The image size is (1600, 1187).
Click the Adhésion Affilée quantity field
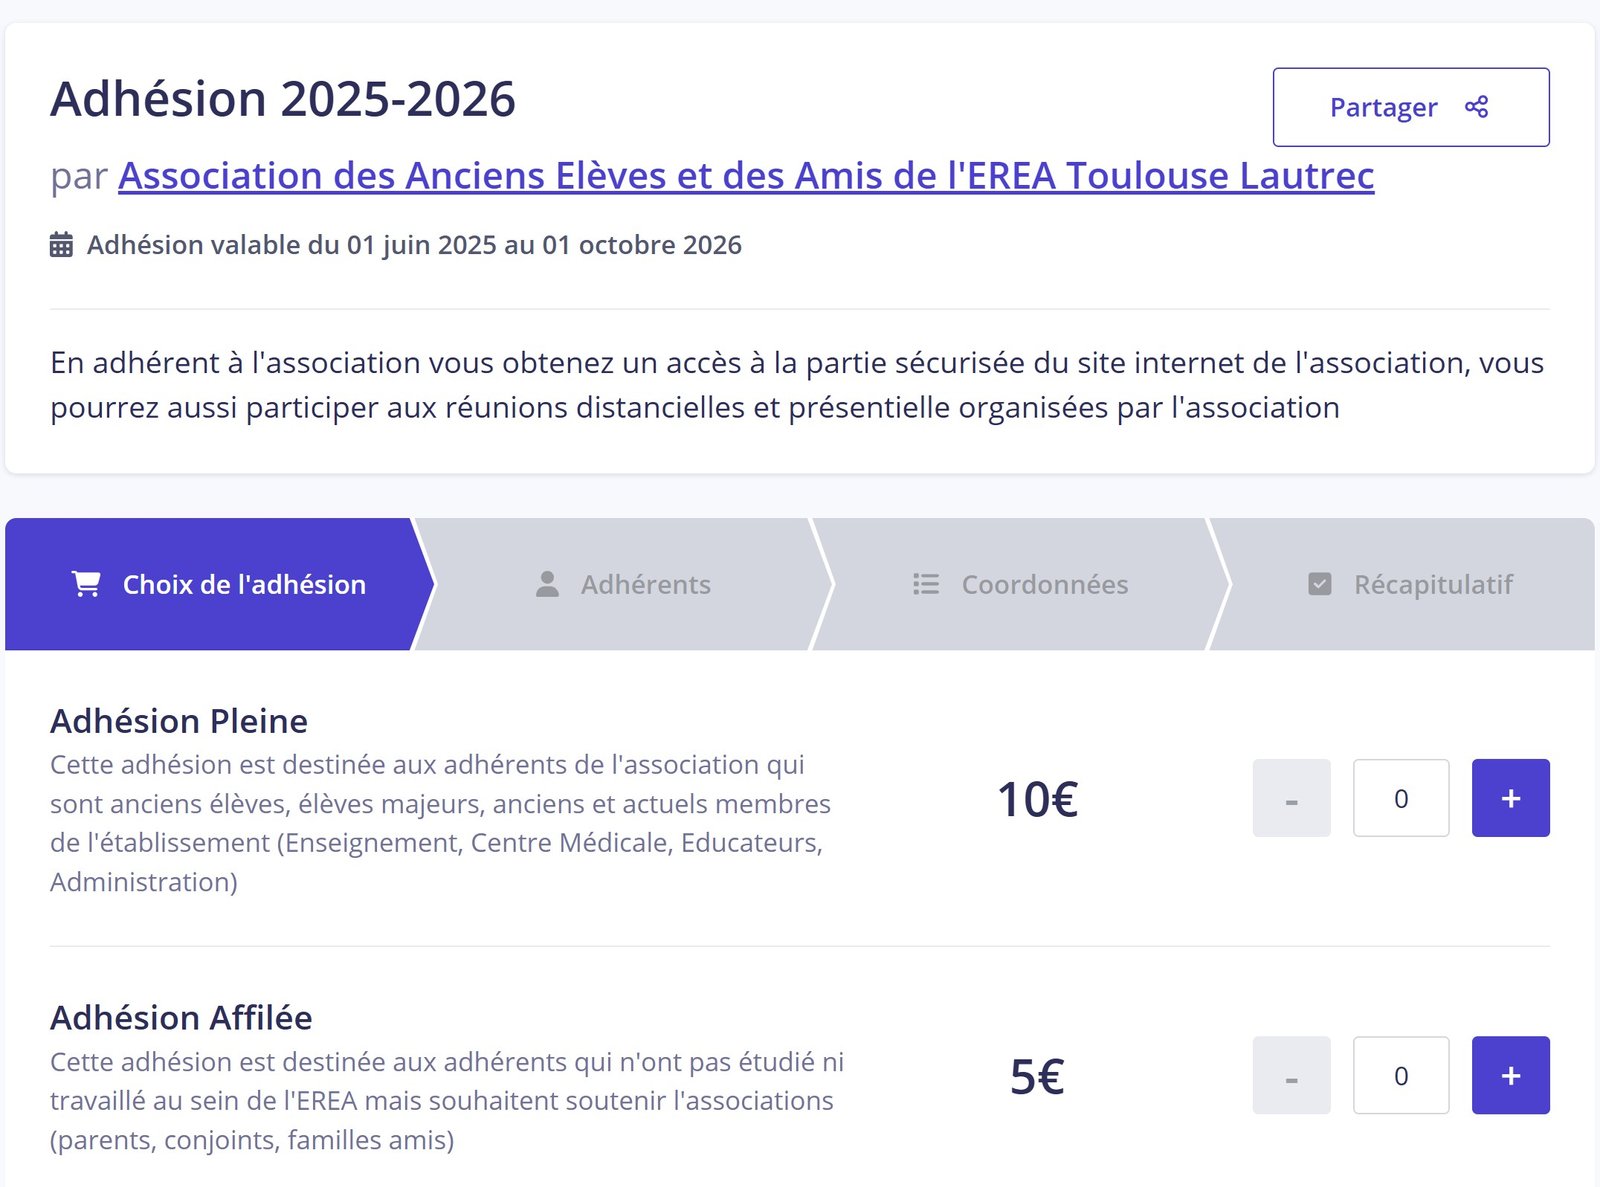point(1400,1075)
